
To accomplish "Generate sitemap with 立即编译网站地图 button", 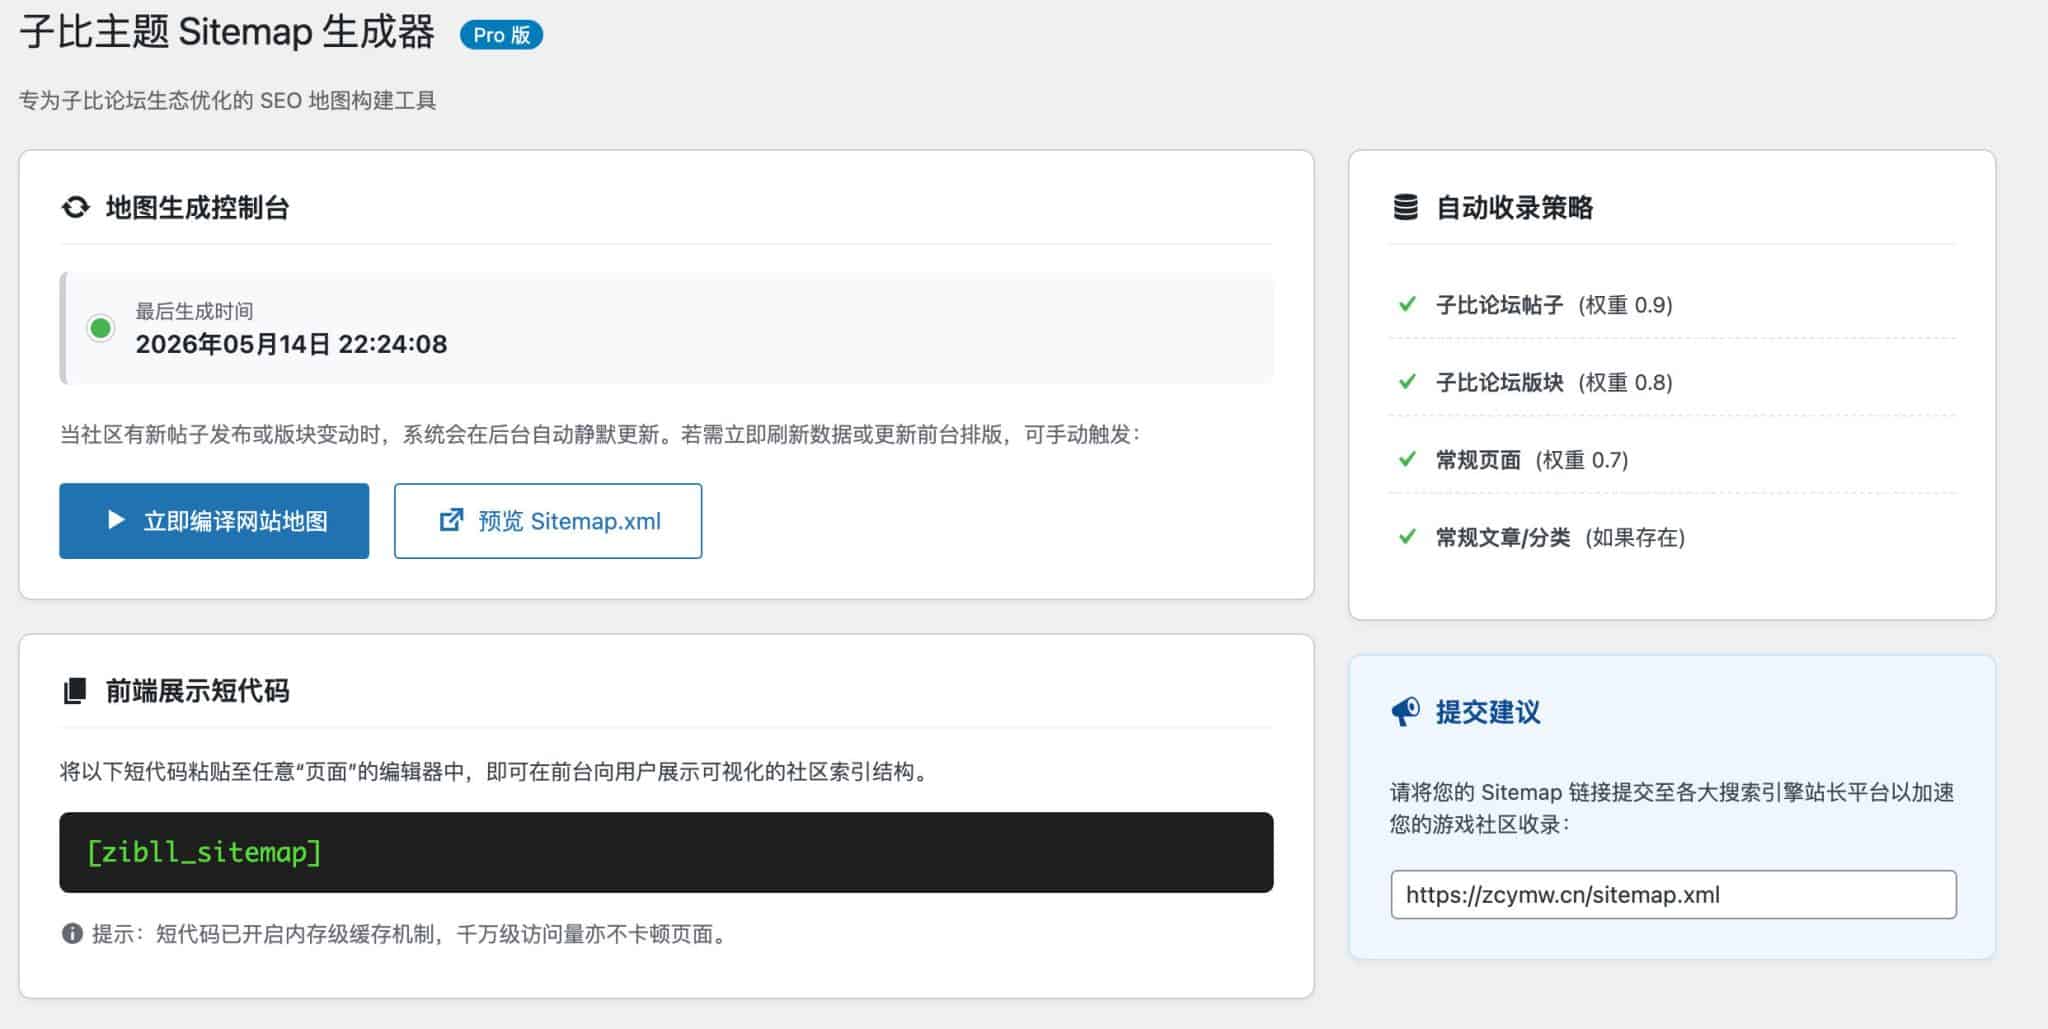I will pyautogui.click(x=214, y=521).
